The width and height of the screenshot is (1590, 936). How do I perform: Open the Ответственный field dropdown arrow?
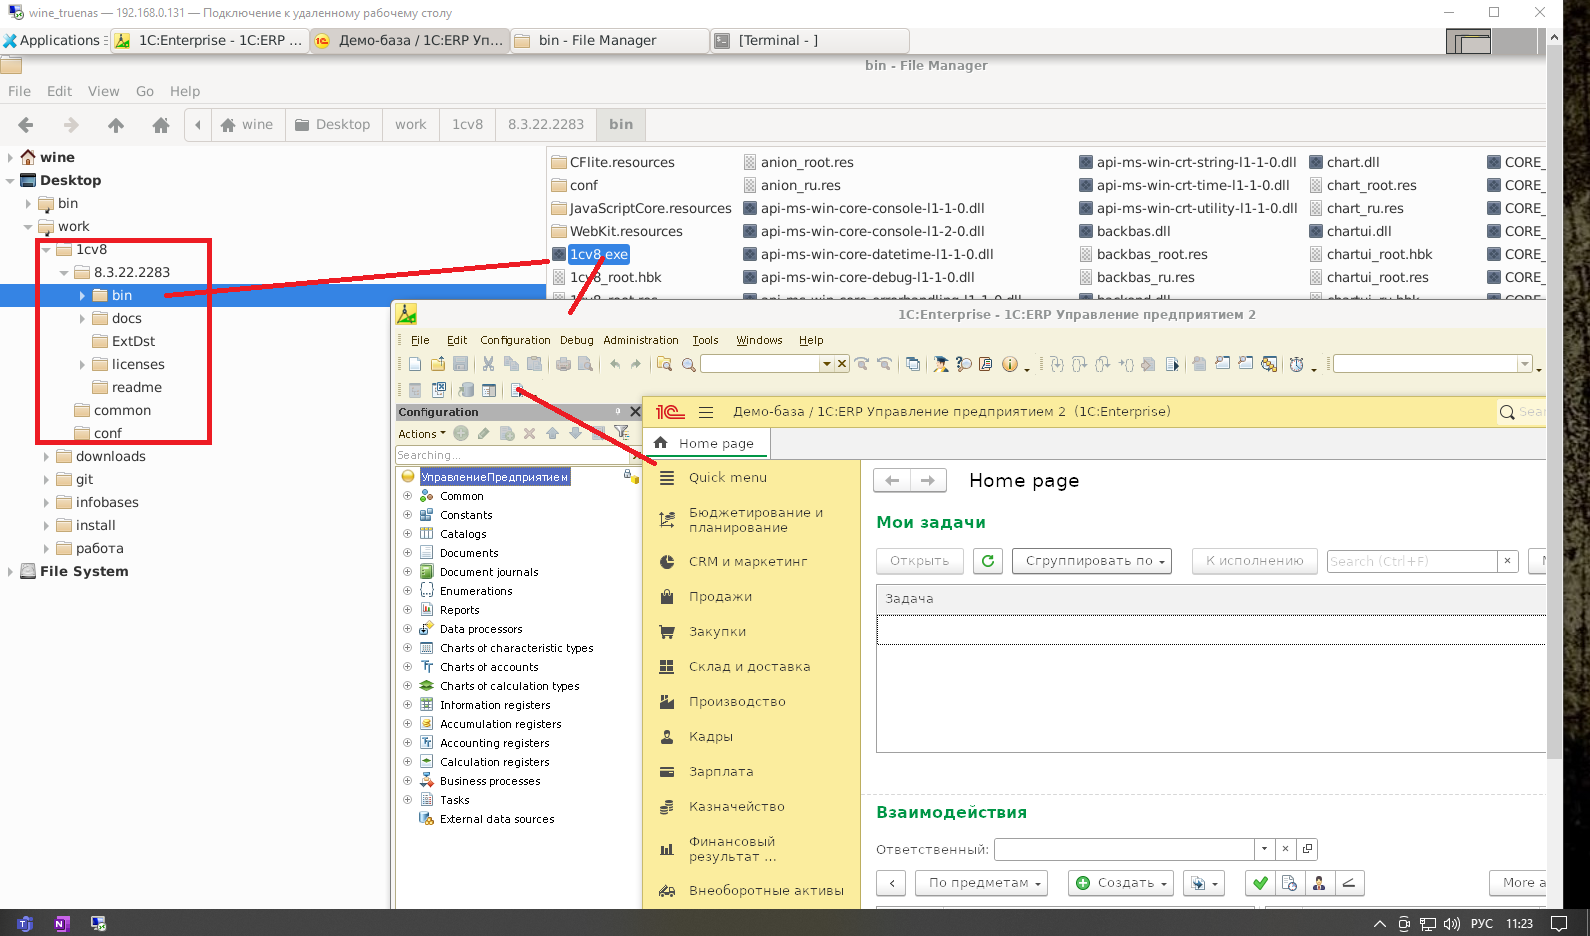pos(1264,849)
